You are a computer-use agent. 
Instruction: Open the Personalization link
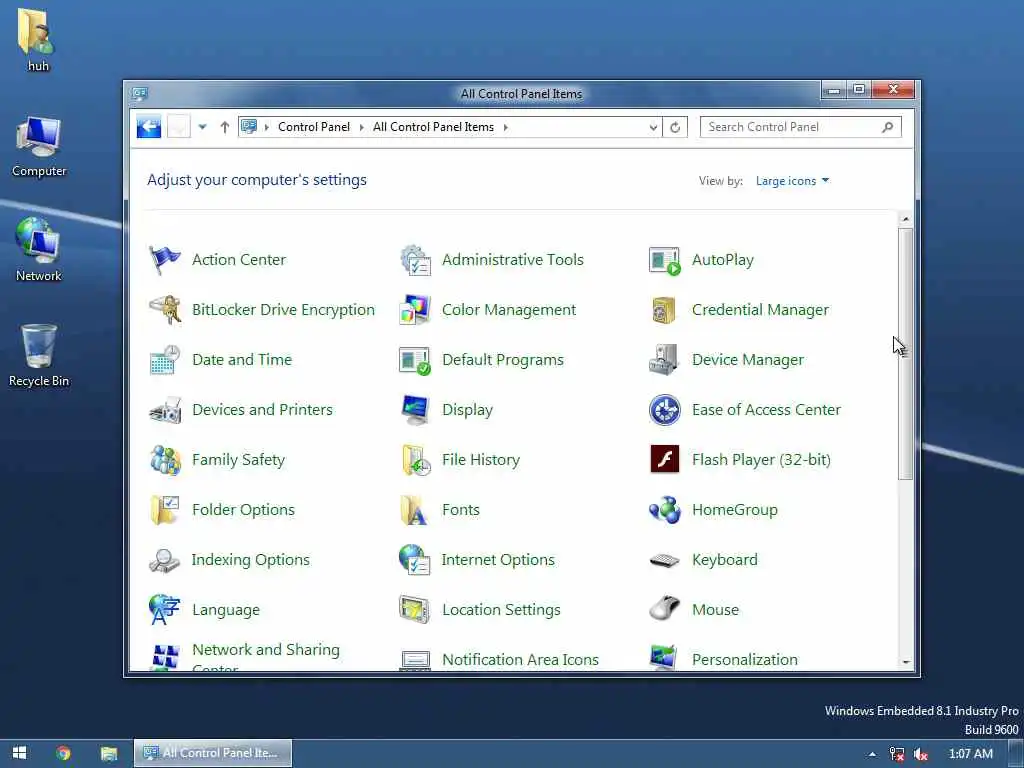coord(744,660)
